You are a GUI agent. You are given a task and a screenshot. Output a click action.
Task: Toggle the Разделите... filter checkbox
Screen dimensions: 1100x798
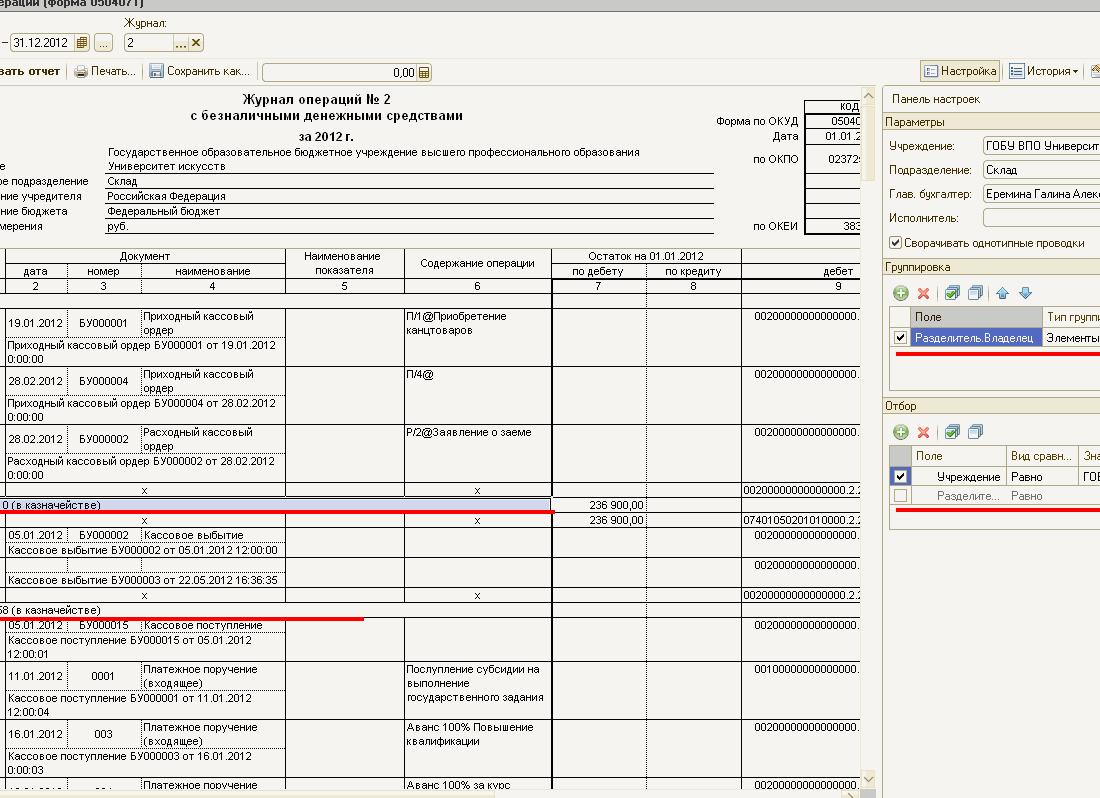coord(900,496)
